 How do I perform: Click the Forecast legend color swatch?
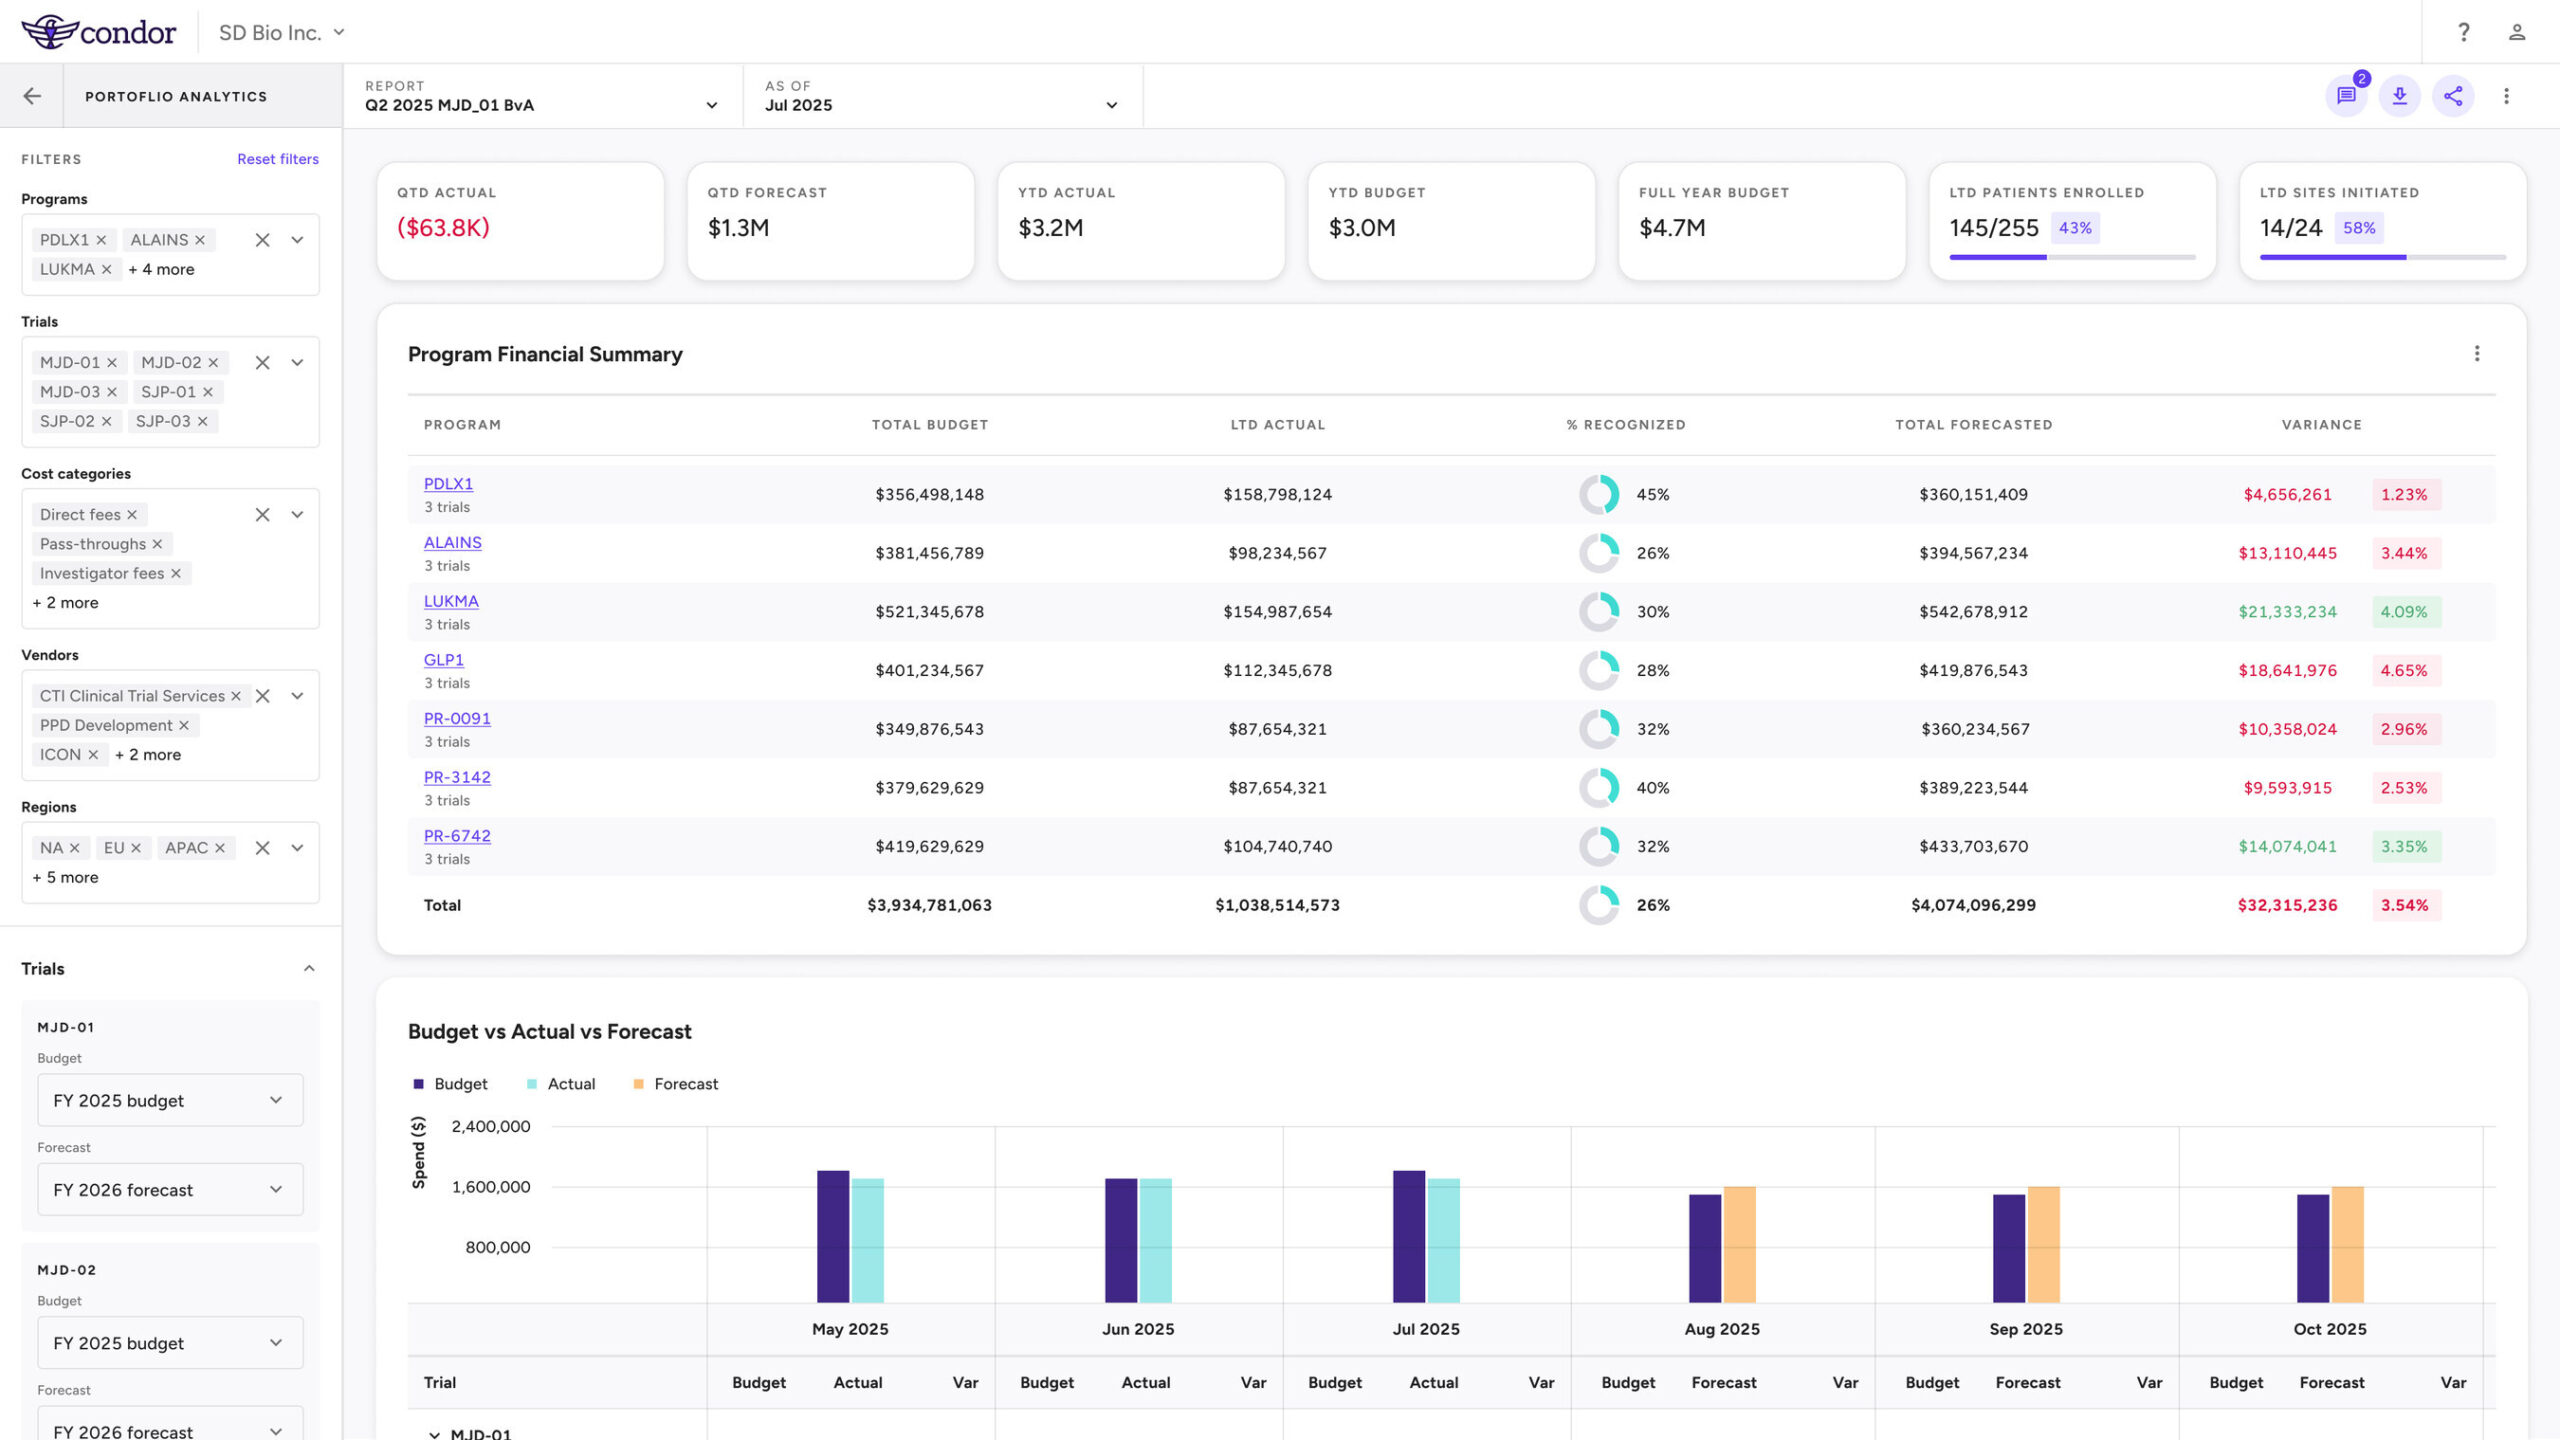point(639,1084)
